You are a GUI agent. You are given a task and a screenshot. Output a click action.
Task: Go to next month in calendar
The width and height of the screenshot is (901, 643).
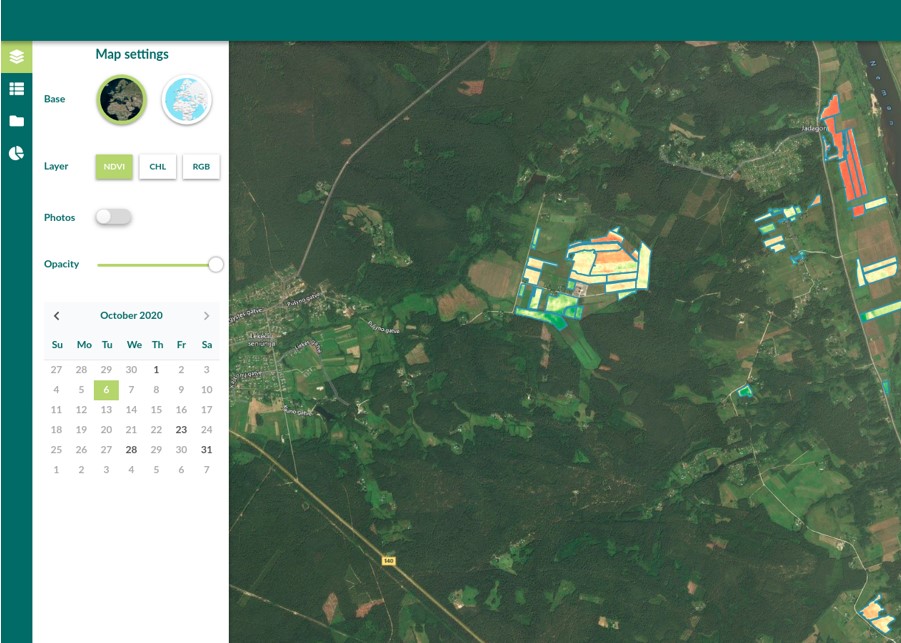coord(206,316)
